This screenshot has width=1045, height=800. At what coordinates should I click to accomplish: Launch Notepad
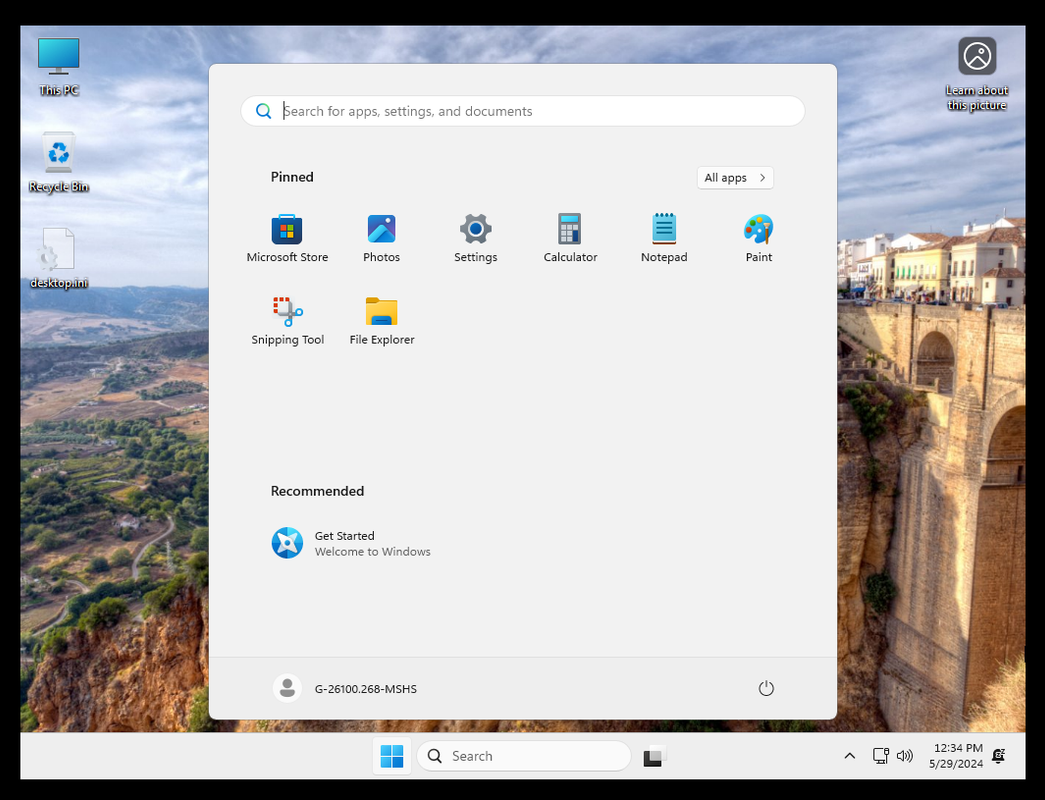[664, 238]
